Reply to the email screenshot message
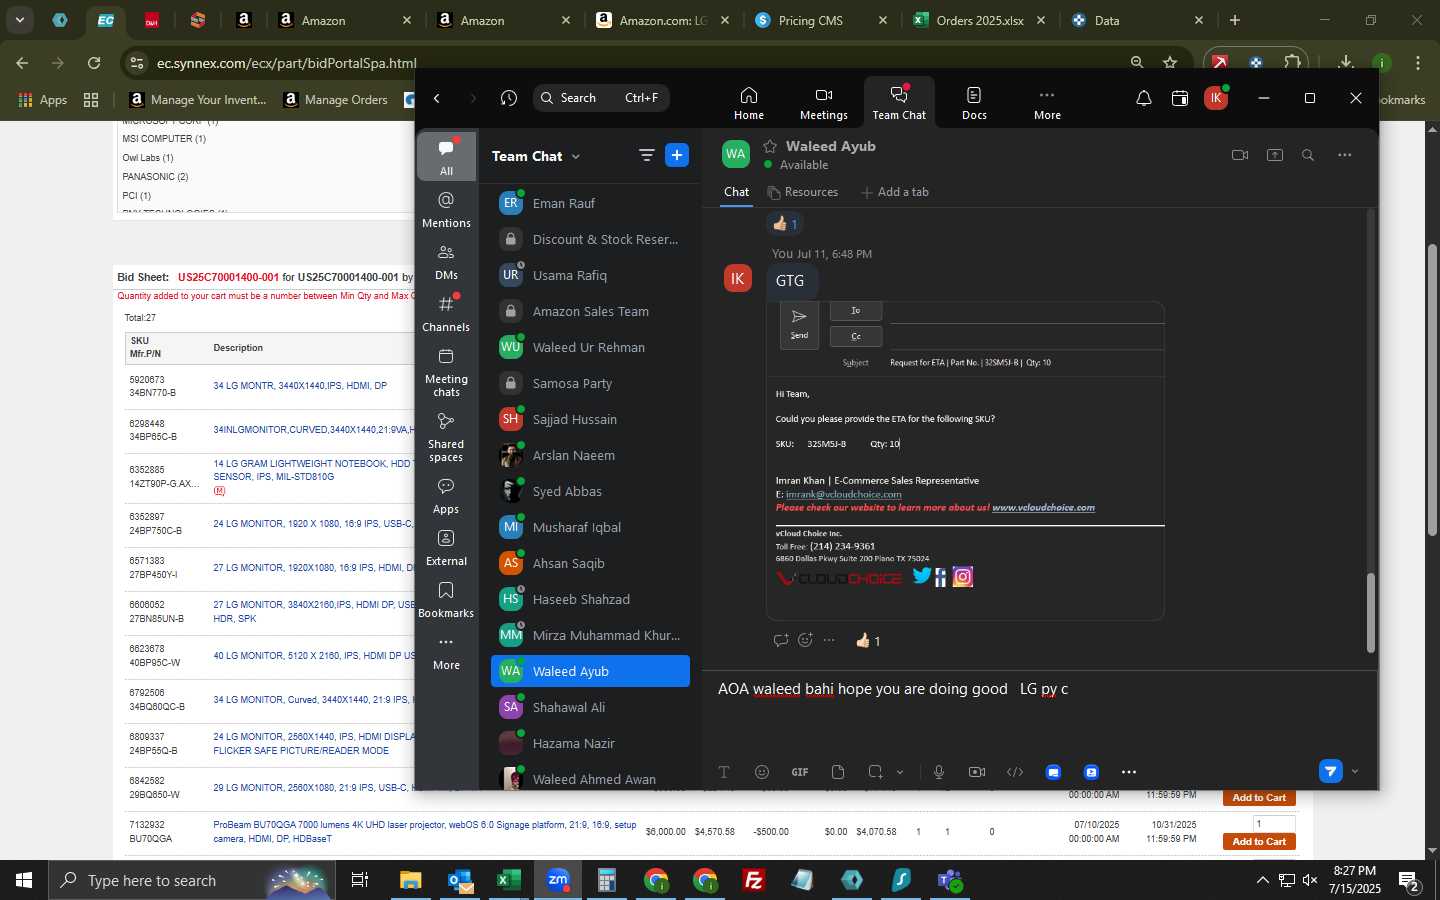Screen dimensions: 1440x900 780,640
